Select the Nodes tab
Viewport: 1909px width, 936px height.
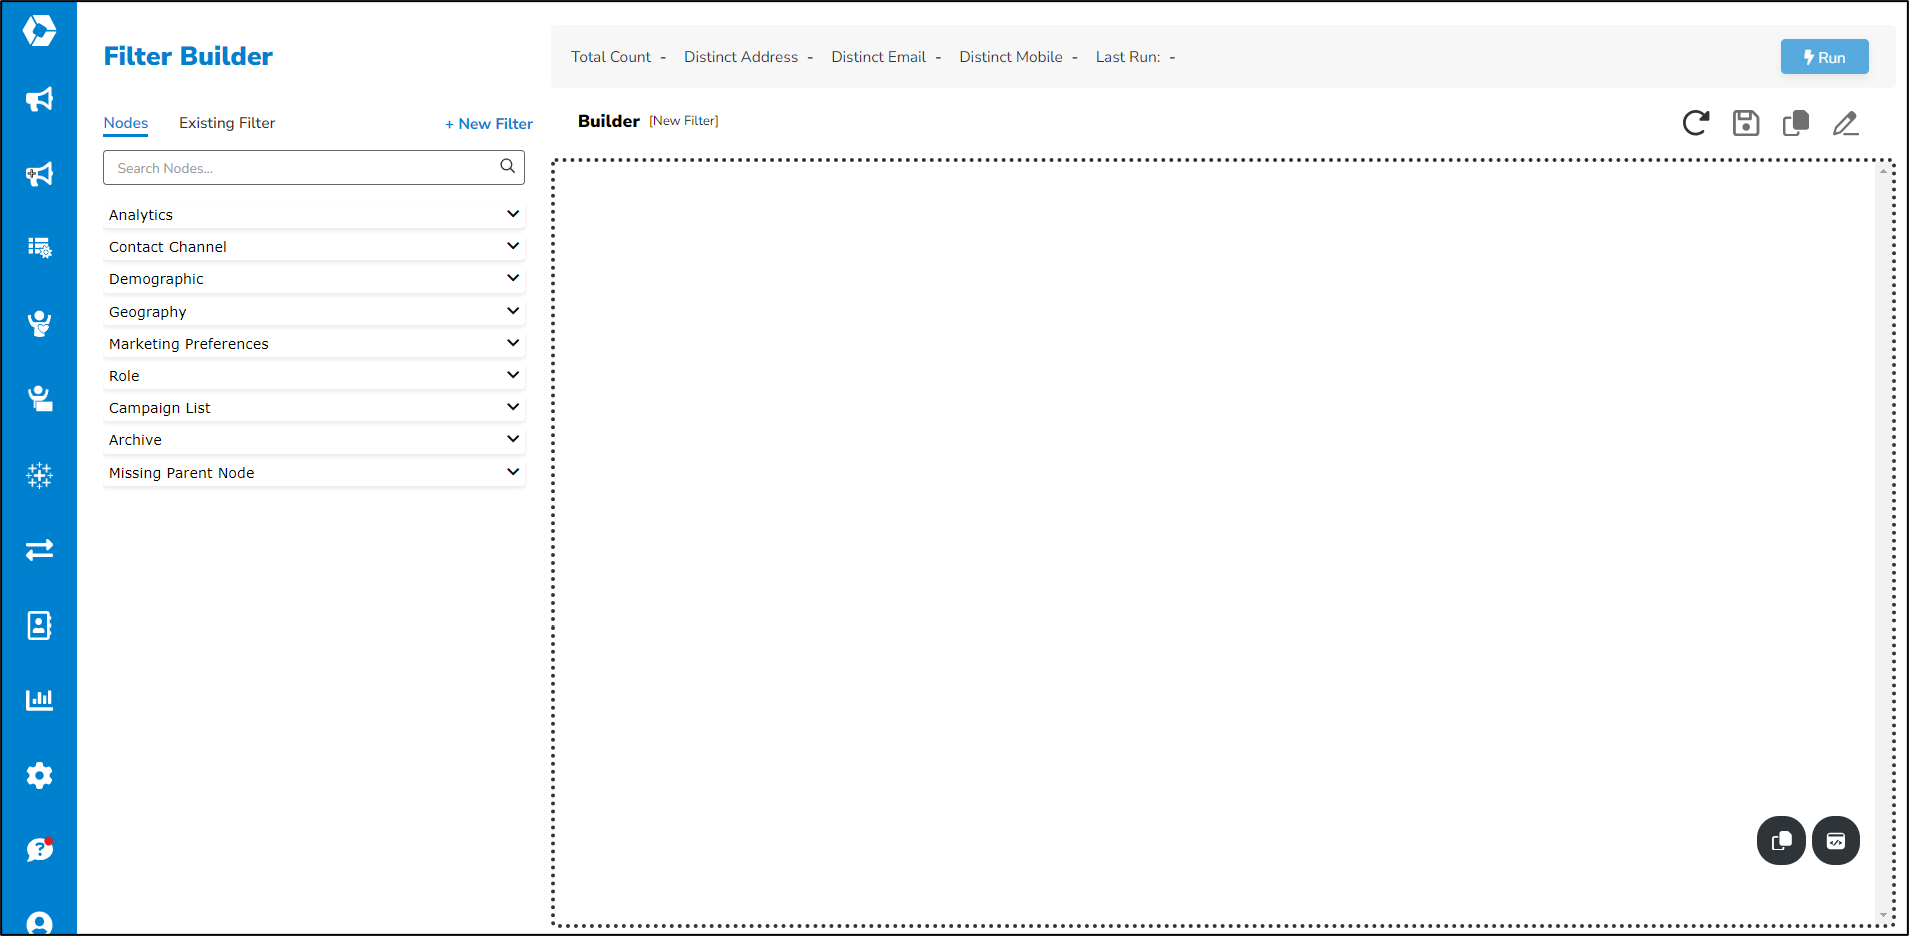click(125, 122)
